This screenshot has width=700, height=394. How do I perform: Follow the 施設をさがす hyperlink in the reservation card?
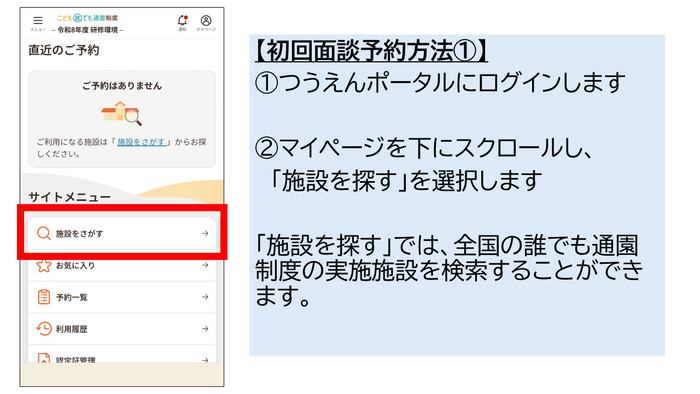[142, 142]
